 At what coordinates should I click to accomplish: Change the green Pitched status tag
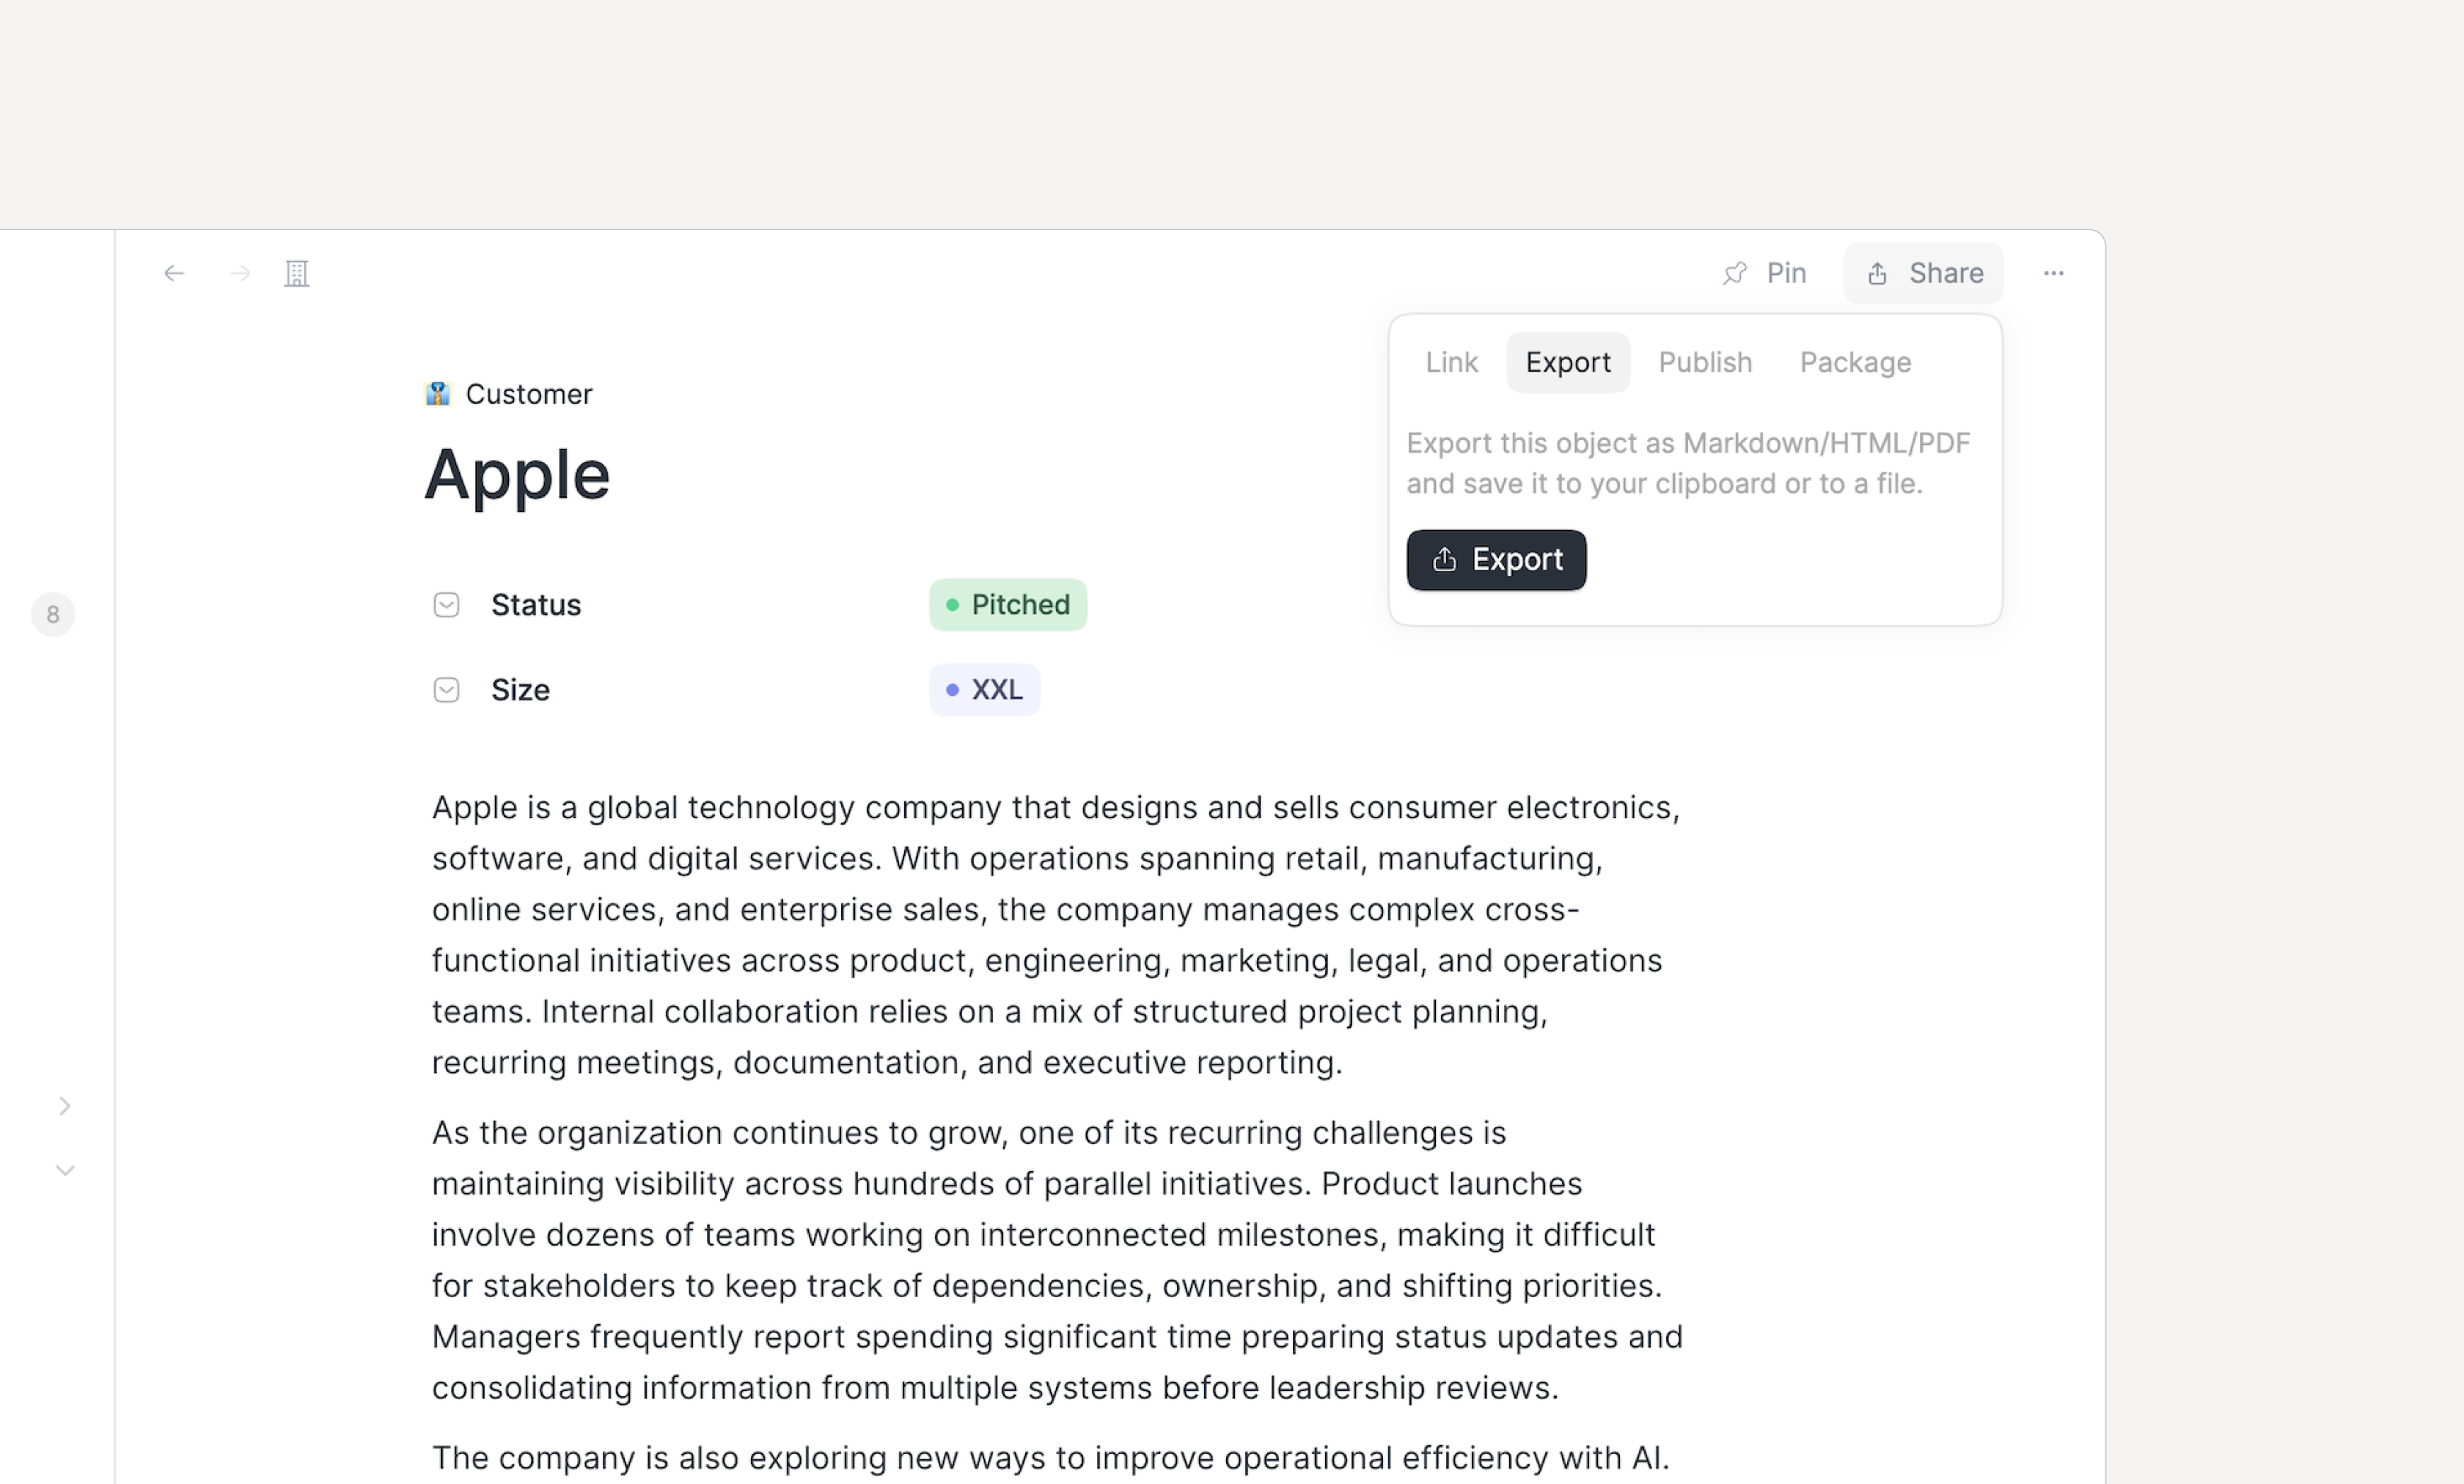(1008, 605)
